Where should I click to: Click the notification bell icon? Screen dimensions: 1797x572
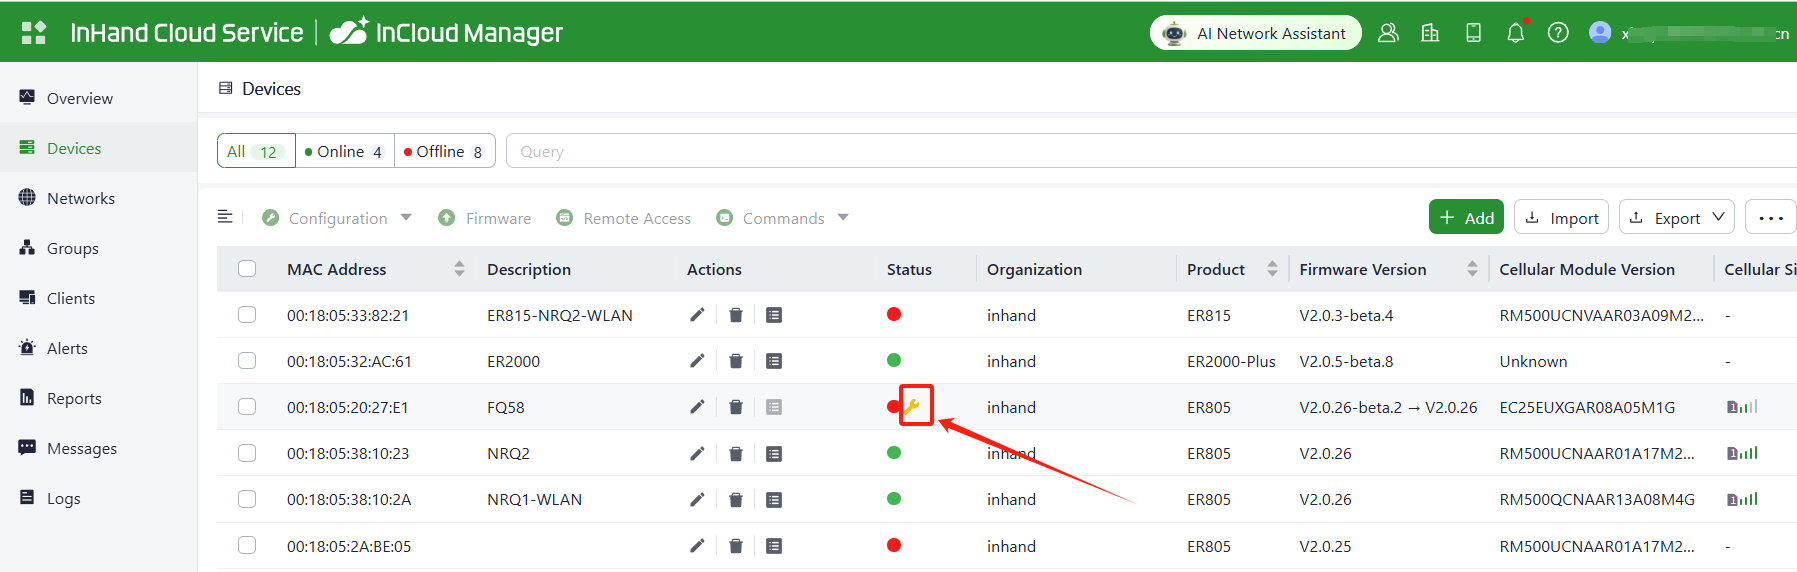click(1515, 33)
